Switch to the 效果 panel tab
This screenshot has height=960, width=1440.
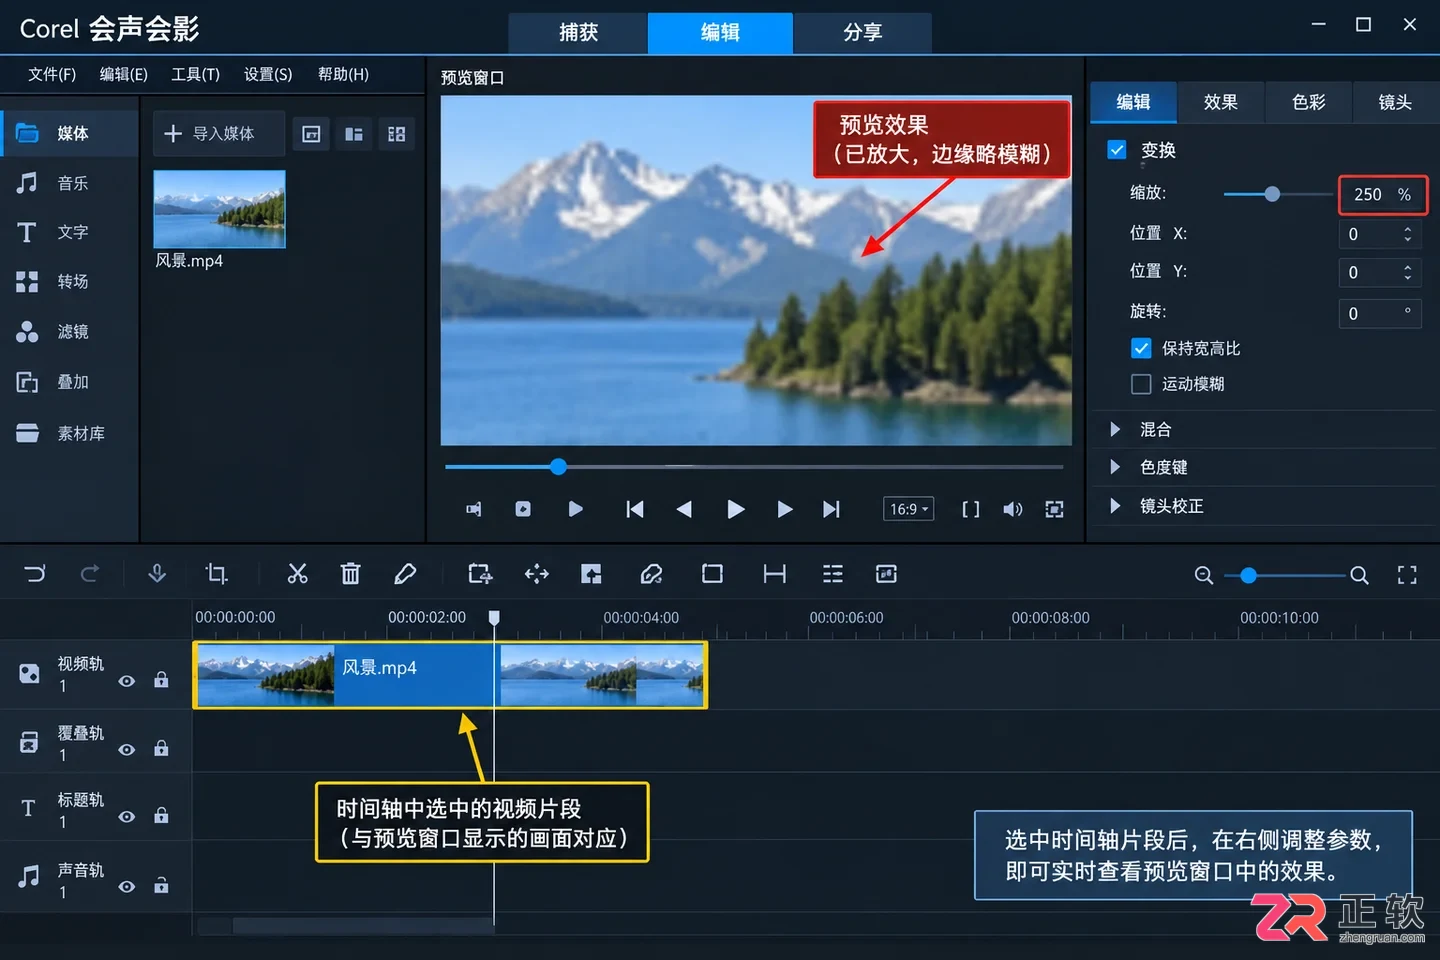coord(1221,102)
